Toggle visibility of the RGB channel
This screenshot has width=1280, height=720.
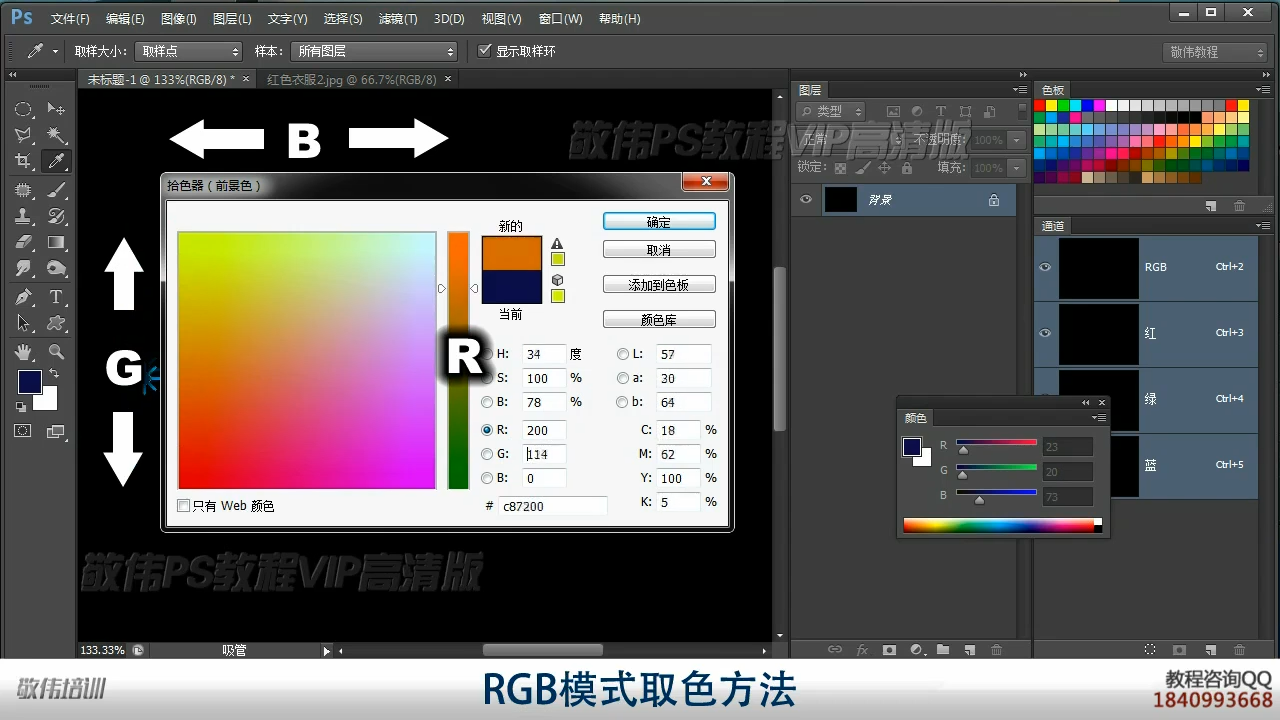coord(1045,267)
